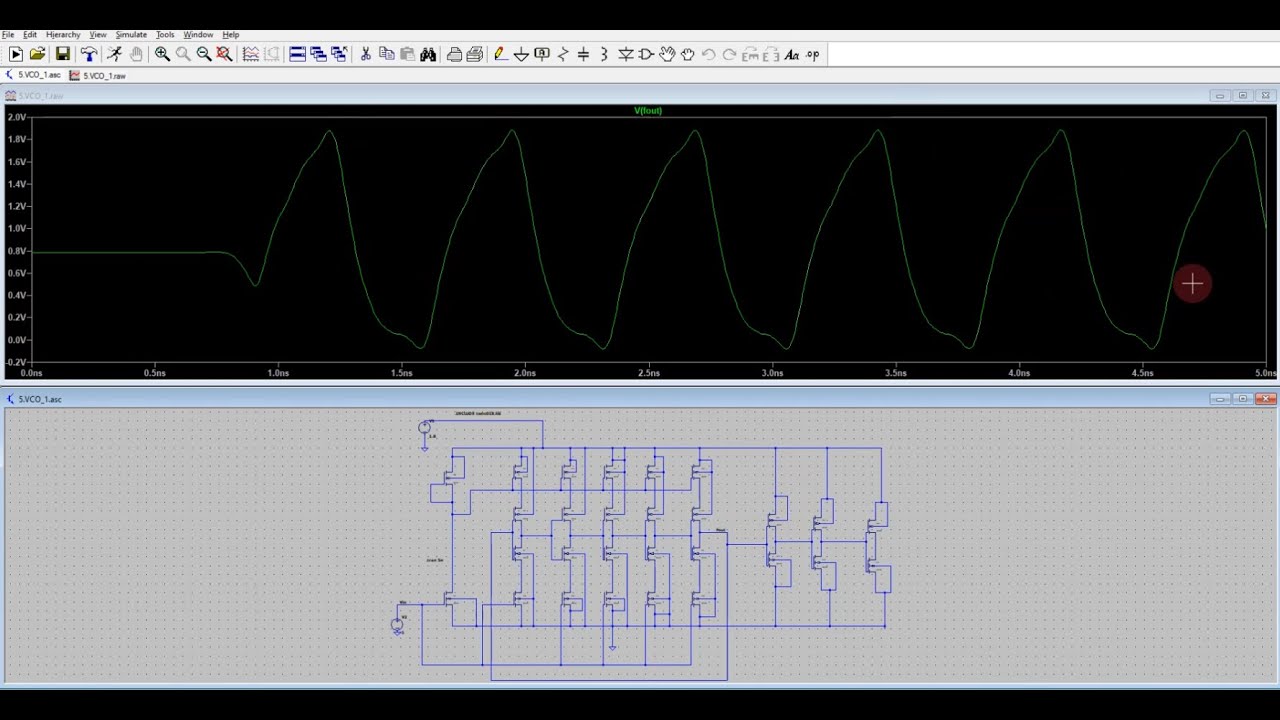Click the Pan magnifier icon
Image resolution: width=1280 pixels, height=720 pixels.
183,54
